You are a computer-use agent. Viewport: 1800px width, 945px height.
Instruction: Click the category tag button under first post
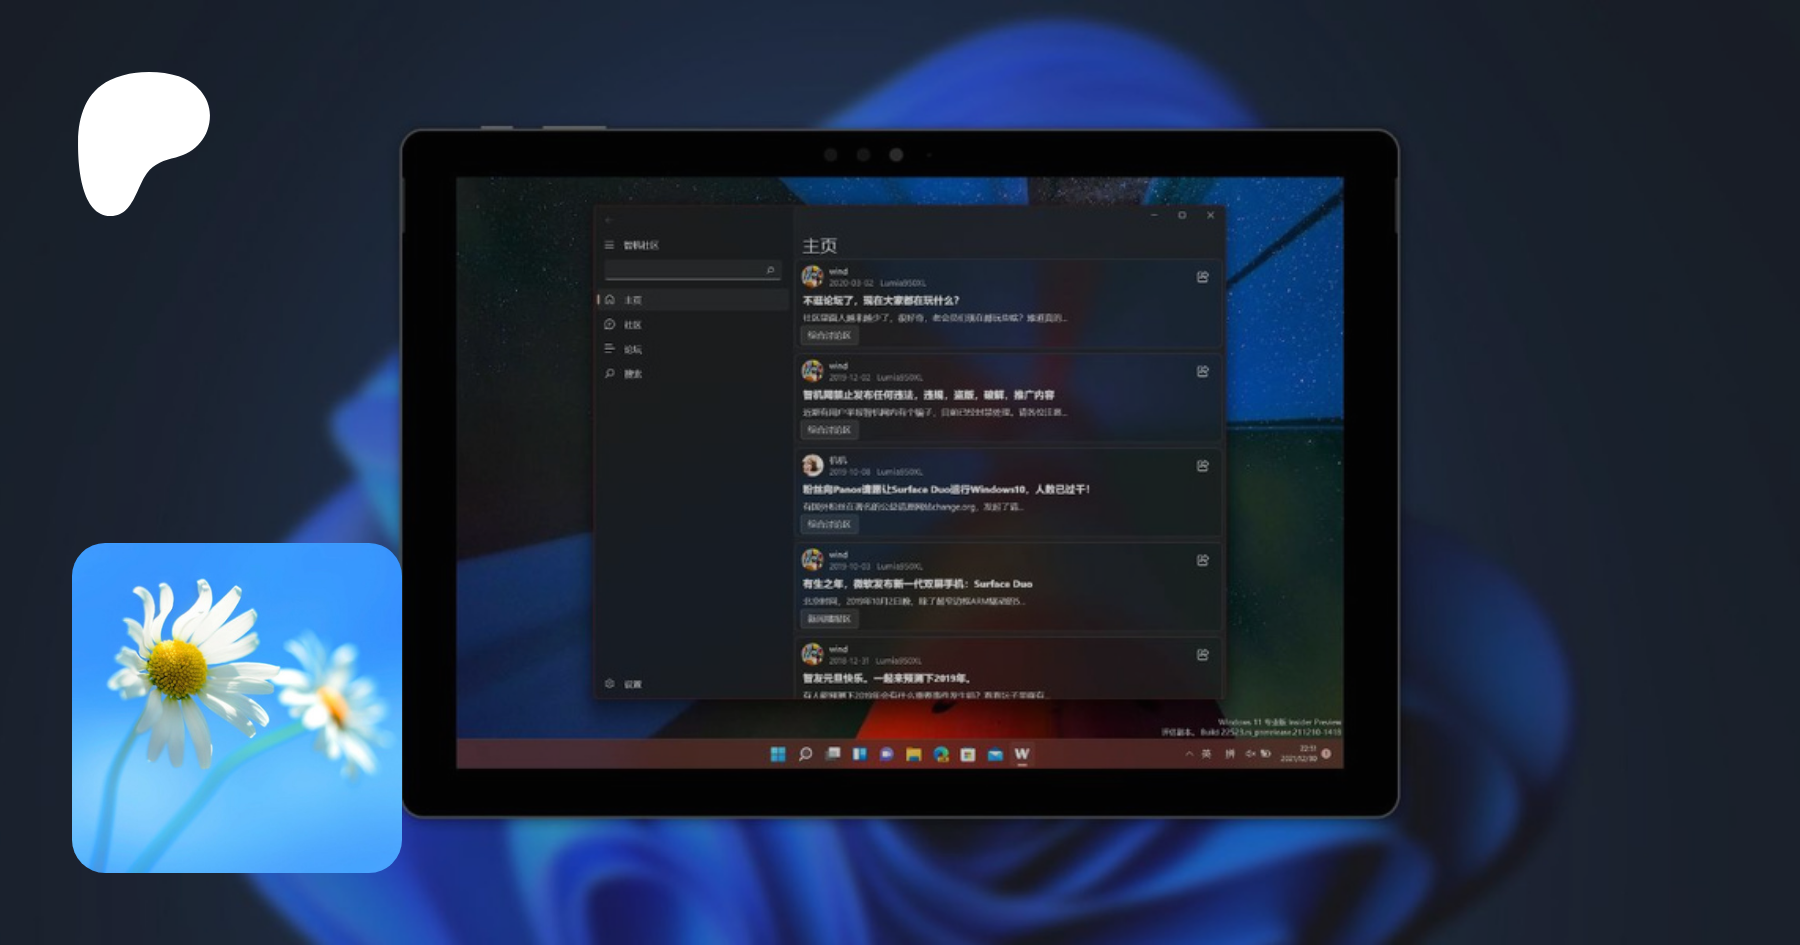tap(829, 336)
